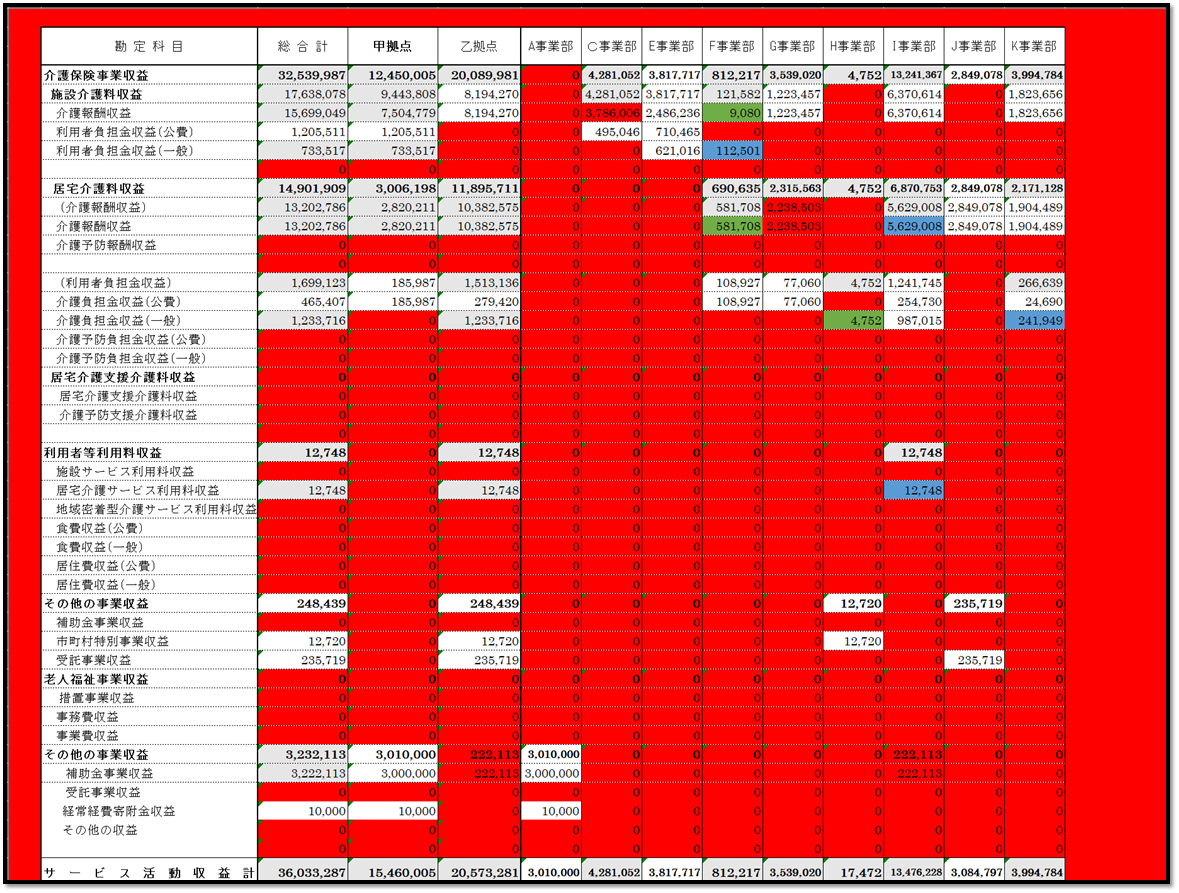Select the cell with value 32,539,987
Viewport: 1179px width, 893px height.
(303, 75)
